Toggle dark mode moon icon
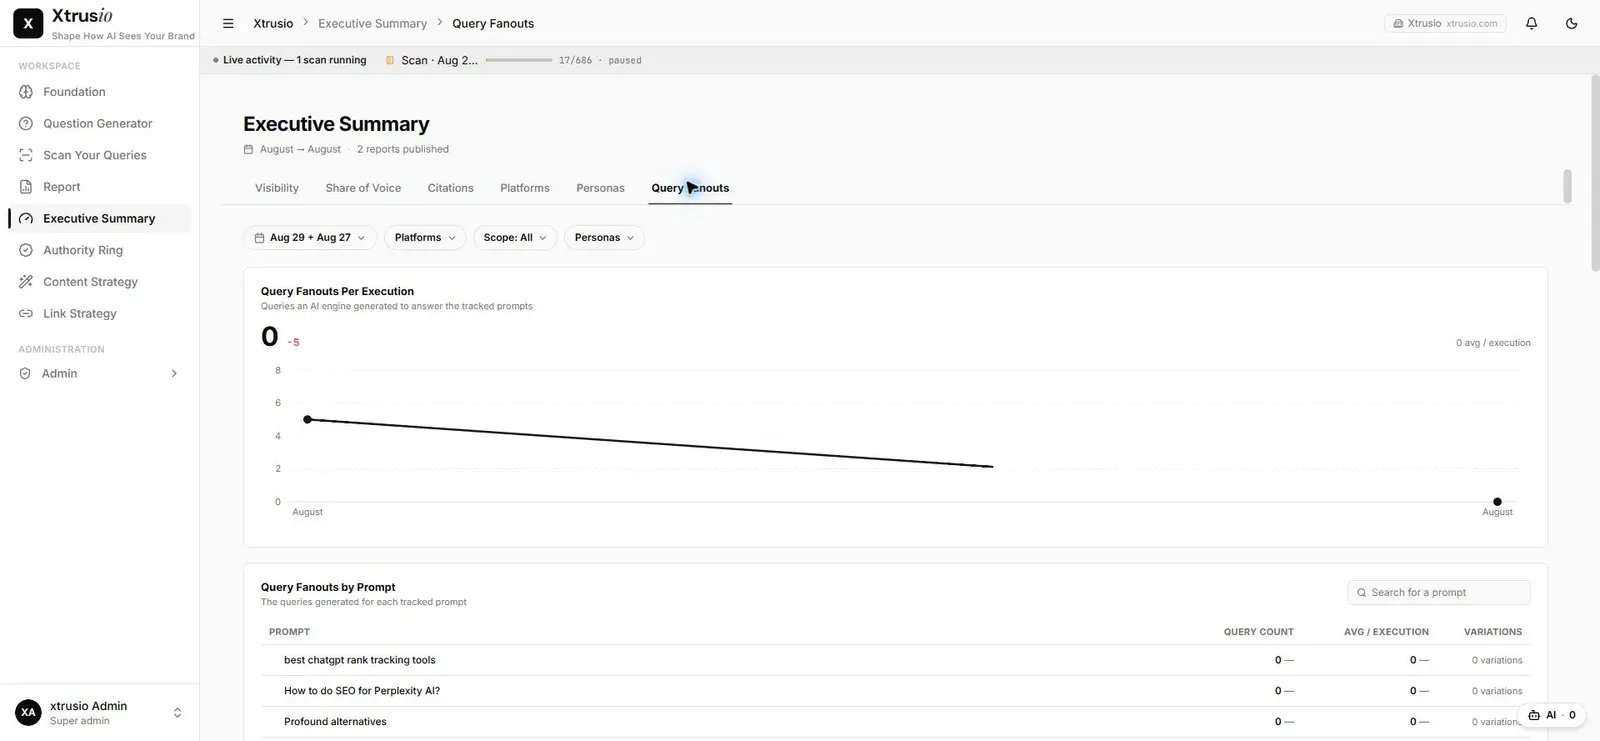The height and width of the screenshot is (741, 1600). 1571,23
